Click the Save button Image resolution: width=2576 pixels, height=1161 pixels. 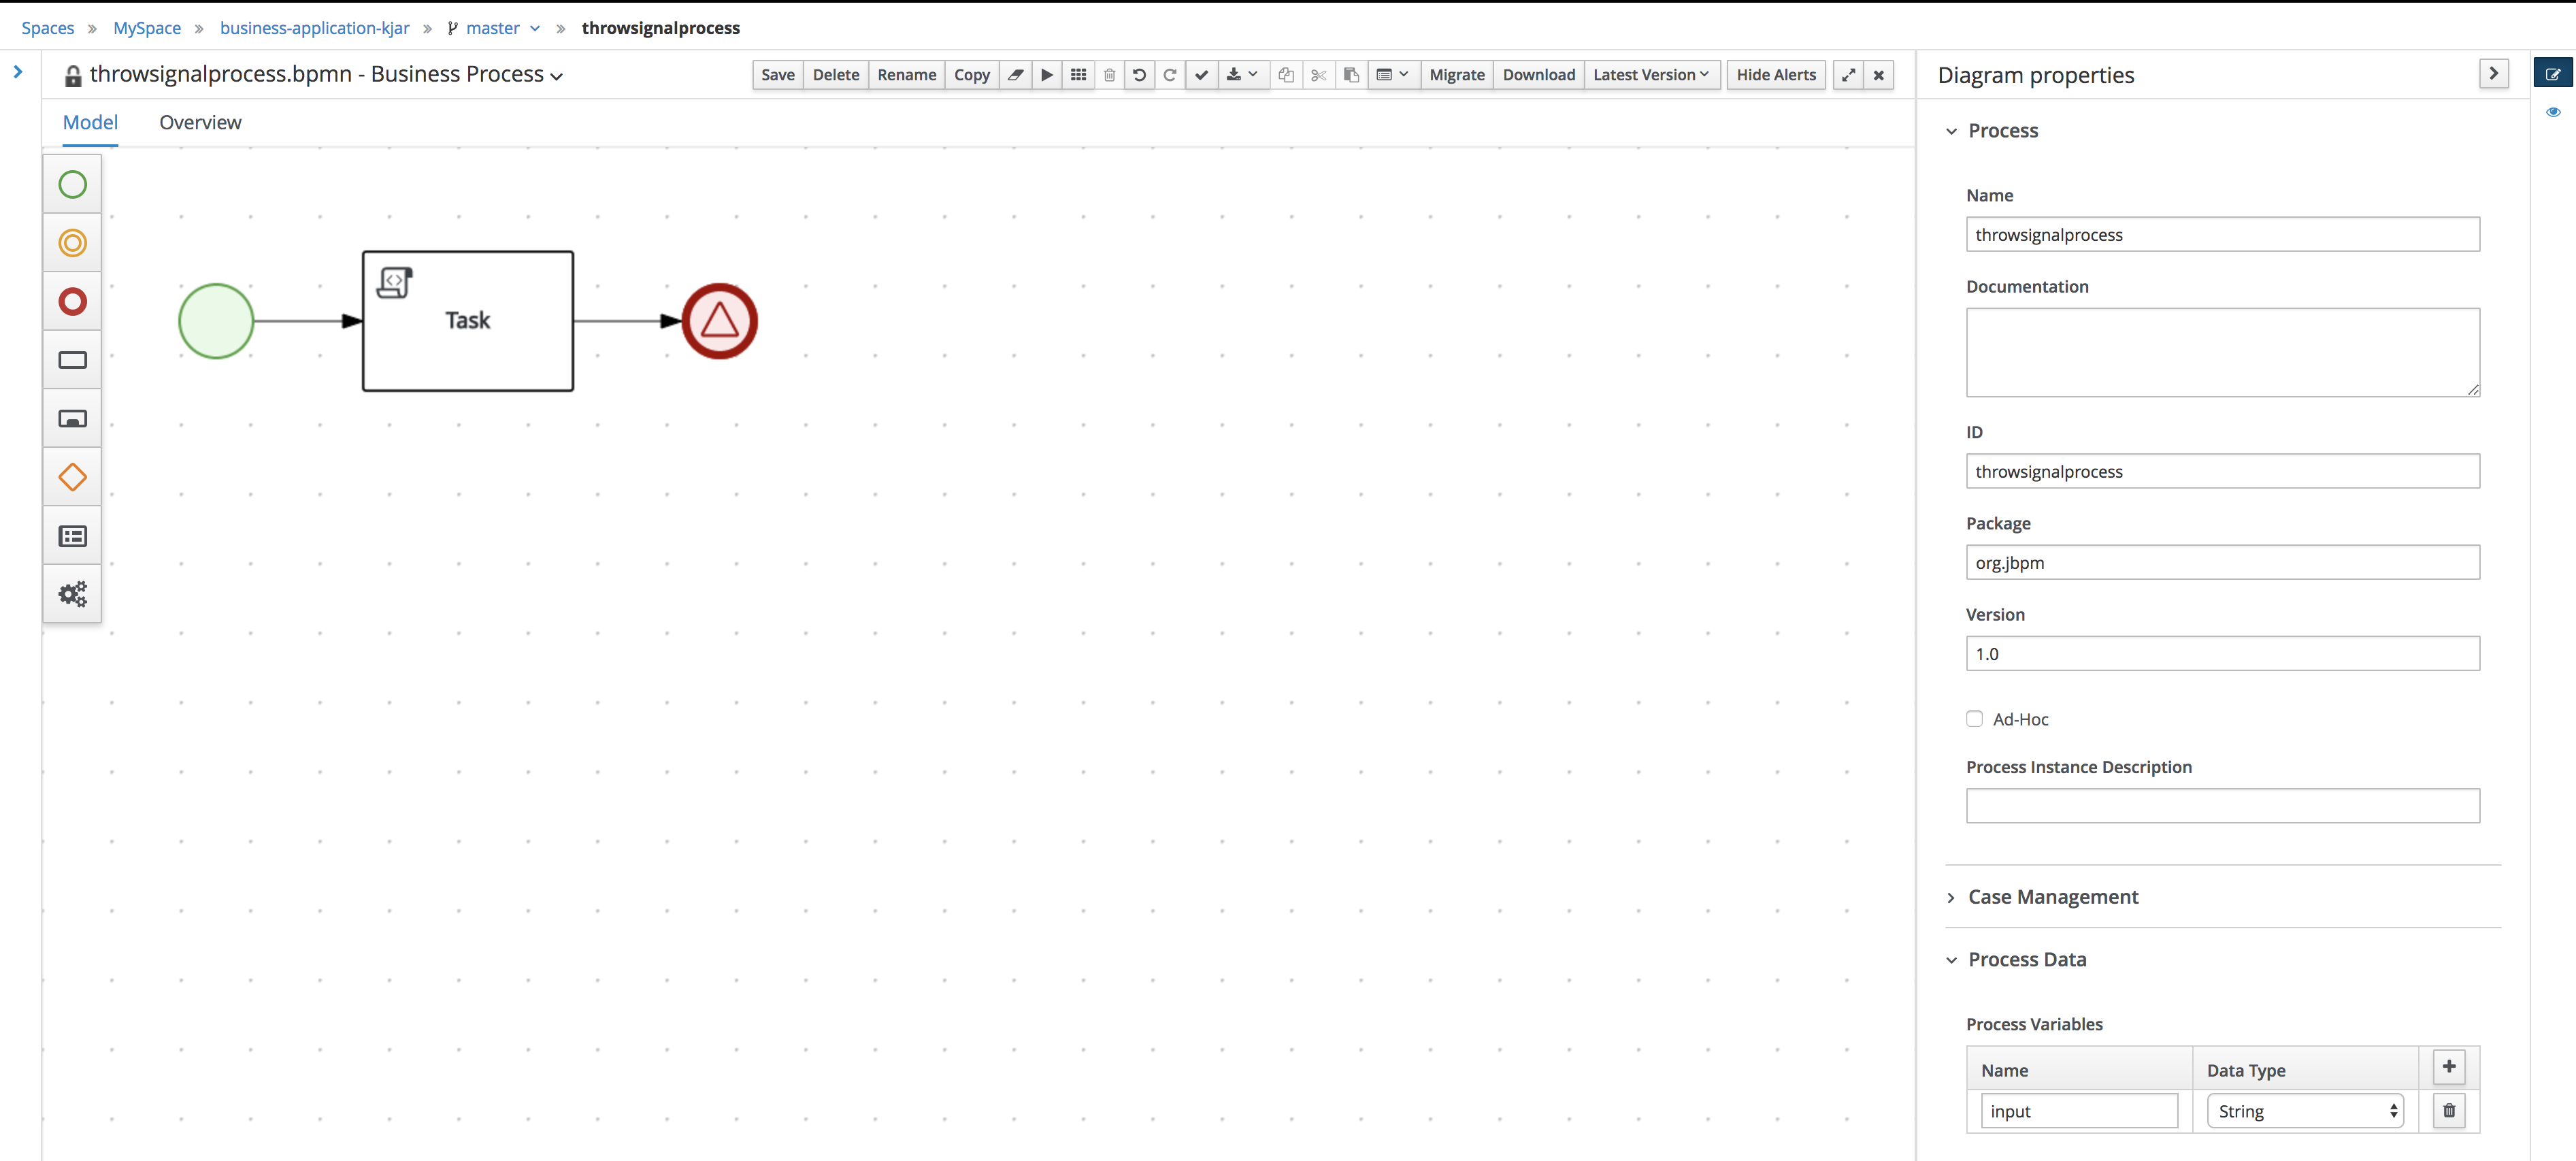click(777, 74)
